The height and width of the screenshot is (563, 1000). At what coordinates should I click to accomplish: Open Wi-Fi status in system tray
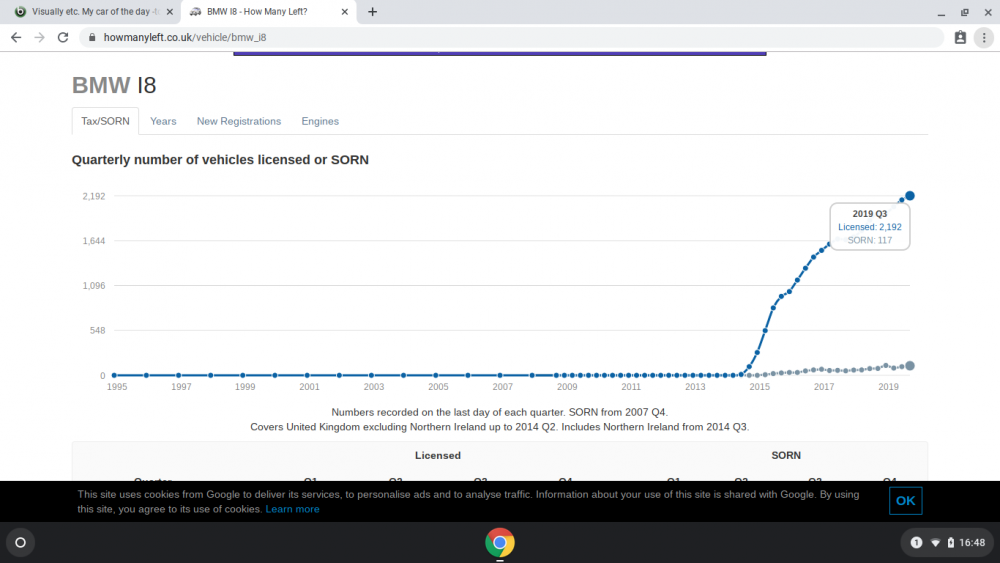[936, 543]
